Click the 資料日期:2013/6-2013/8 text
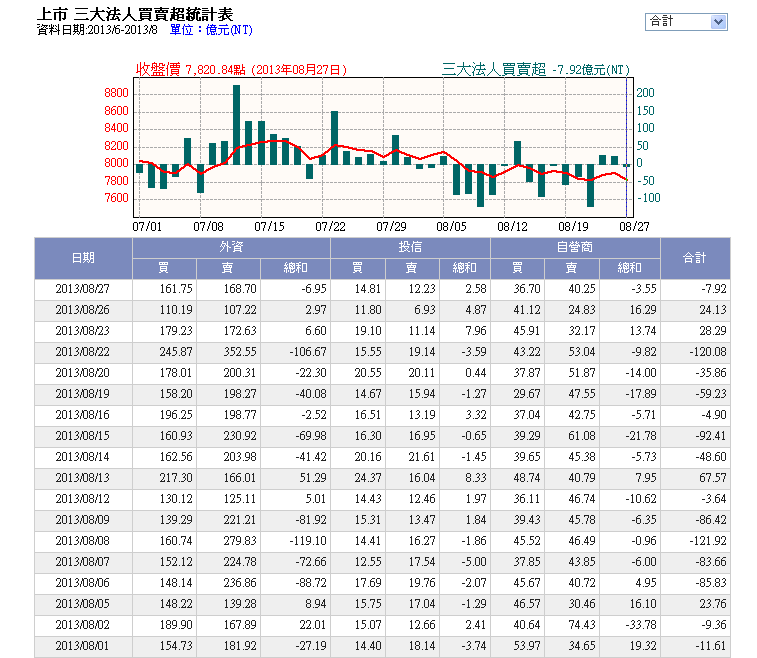 click(x=97, y=30)
